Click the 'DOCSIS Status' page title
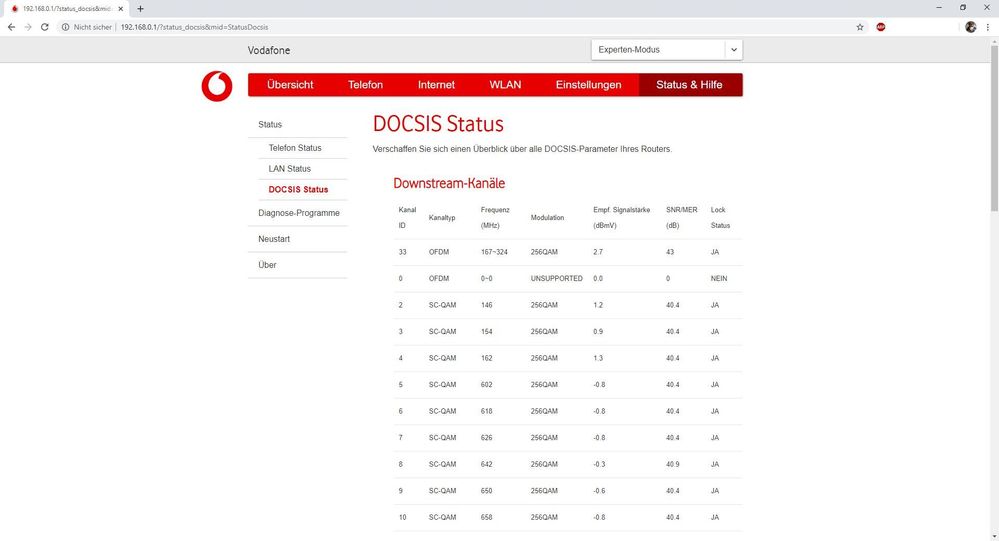This screenshot has width=999, height=541. coord(438,124)
